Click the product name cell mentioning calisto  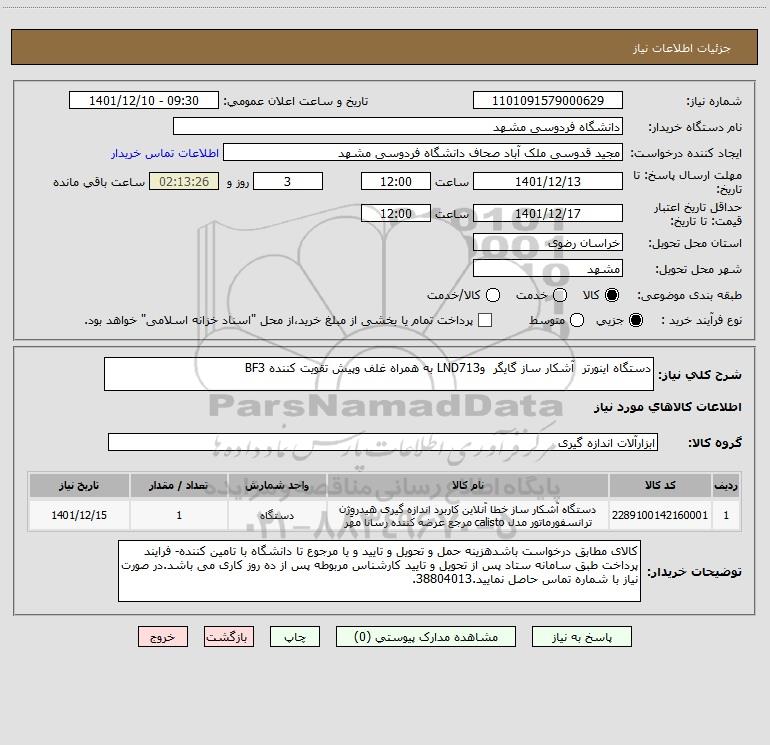468,515
